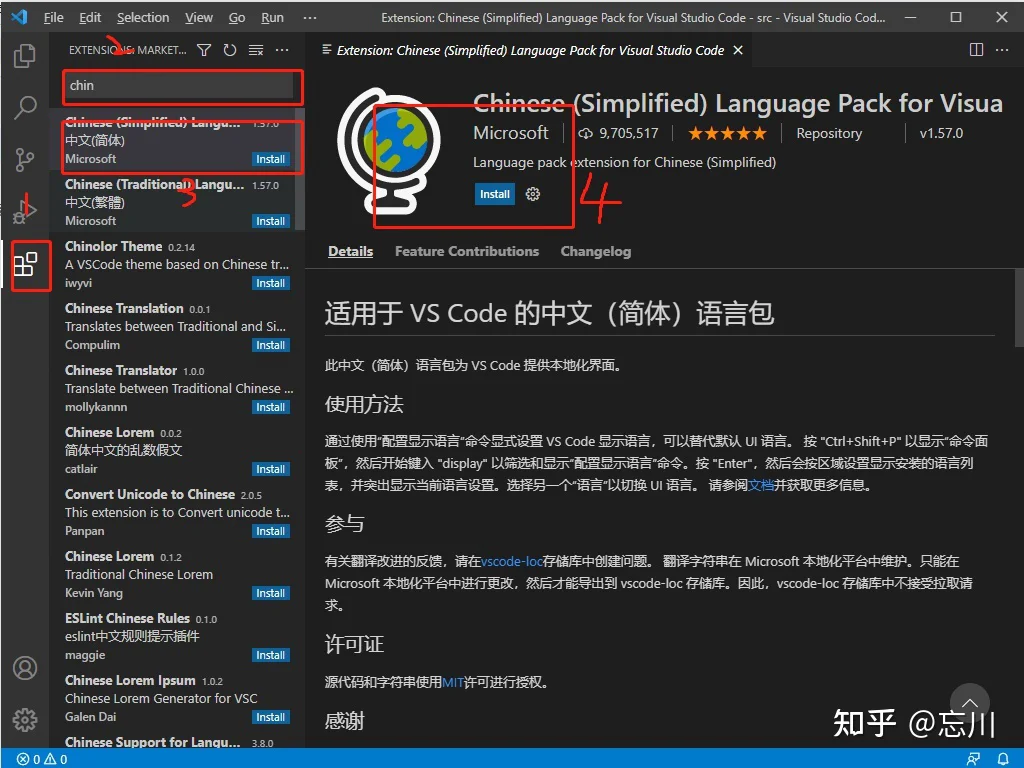Refresh the extensions list
The width and height of the screenshot is (1024, 768).
pyautogui.click(x=230, y=50)
